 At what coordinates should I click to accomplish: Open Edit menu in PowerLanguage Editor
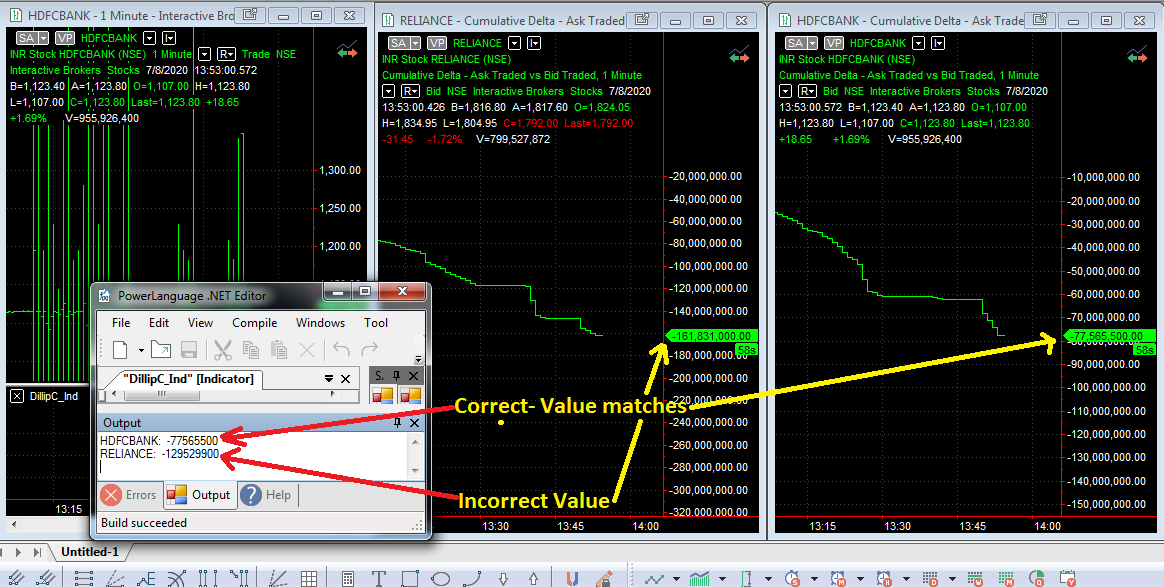pos(159,323)
